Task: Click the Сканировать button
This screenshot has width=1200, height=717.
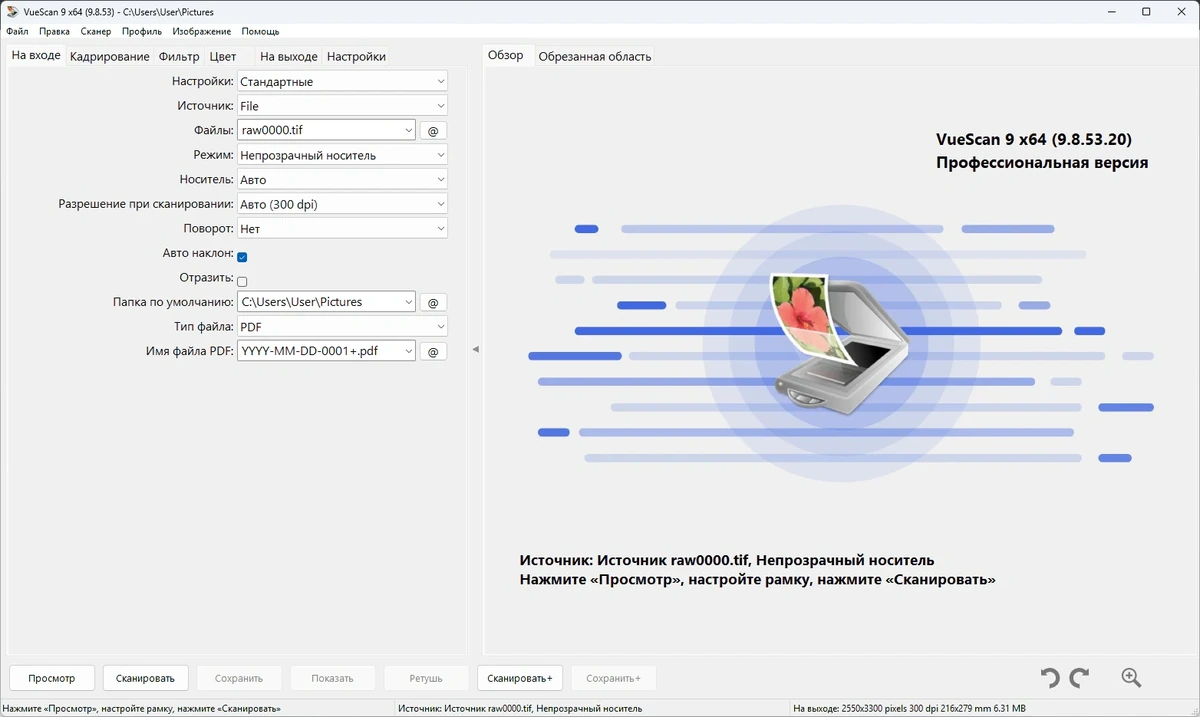Action: point(145,678)
